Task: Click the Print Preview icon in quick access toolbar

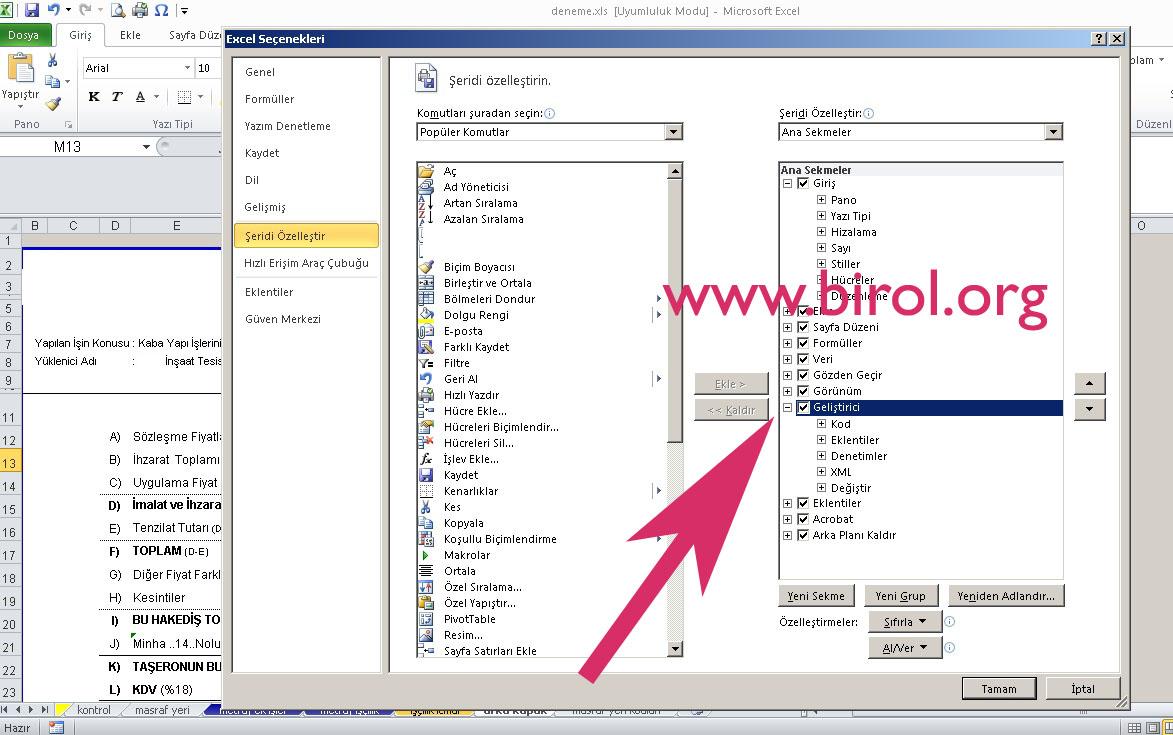Action: [118, 10]
